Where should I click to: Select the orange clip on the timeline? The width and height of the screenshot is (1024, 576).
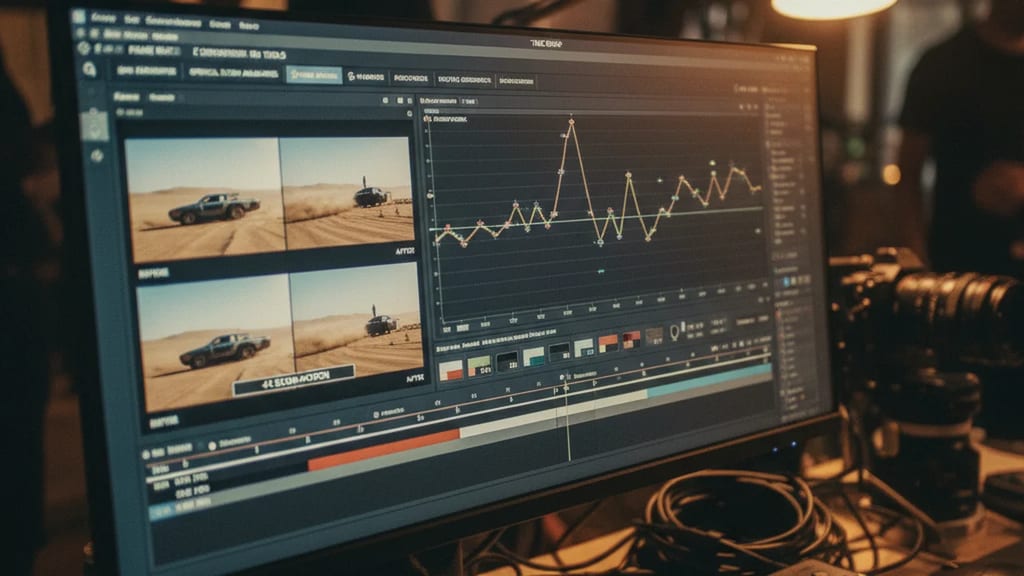(384, 449)
